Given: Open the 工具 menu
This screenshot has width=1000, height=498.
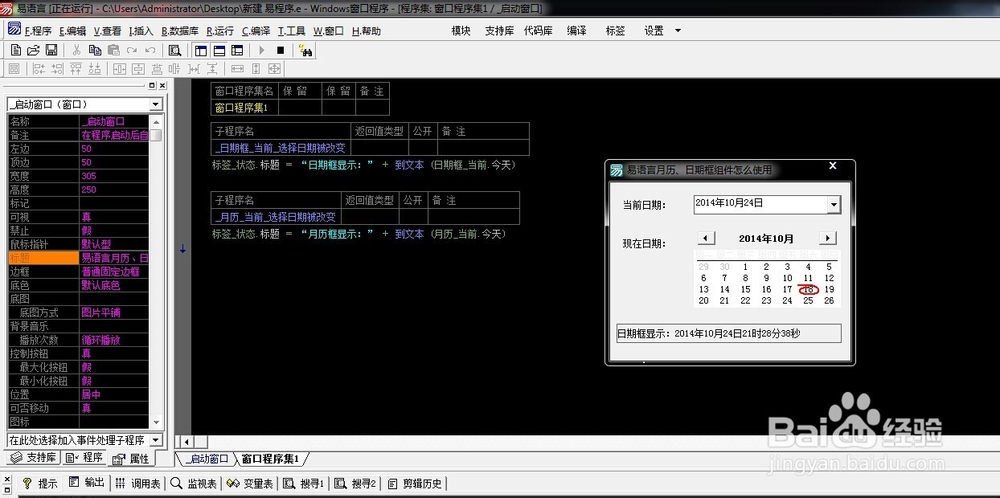Looking at the screenshot, I should tap(291, 31).
